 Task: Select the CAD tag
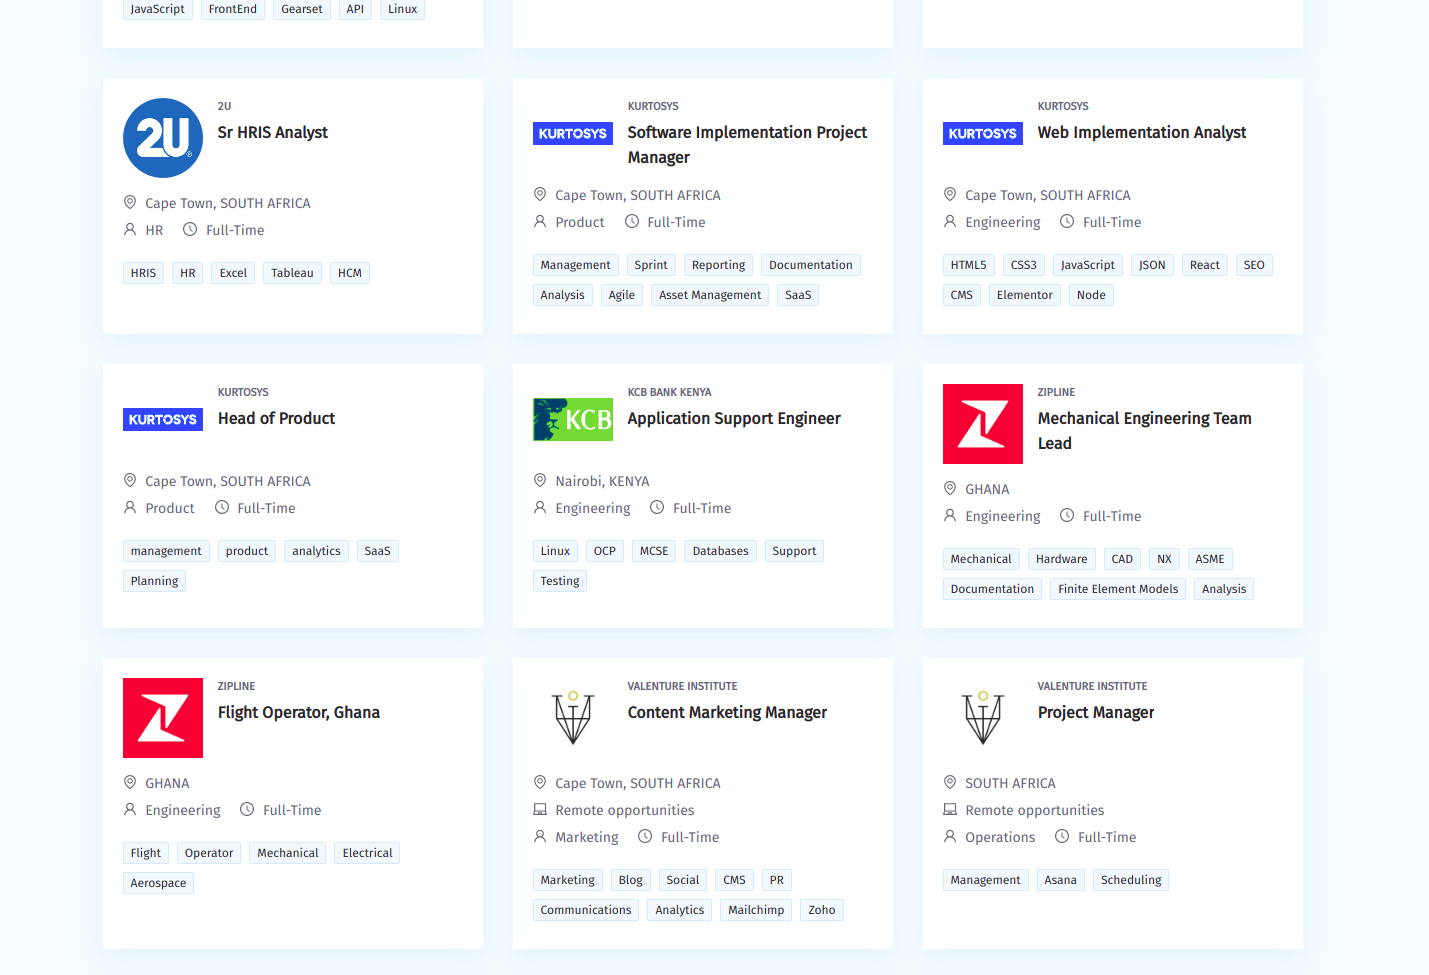tap(1122, 559)
